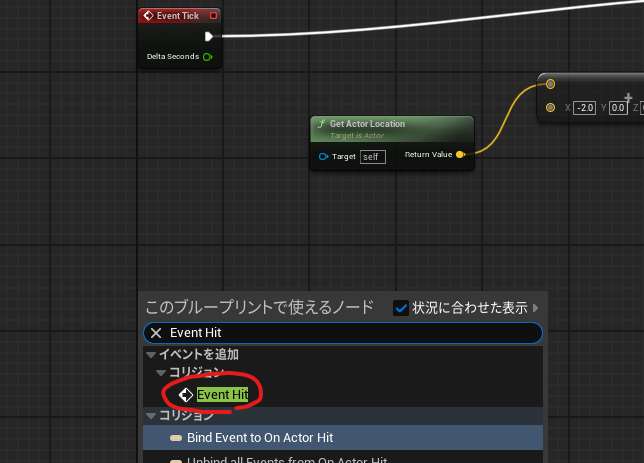644x463 pixels.
Task: Click the white execution output pin of Event Tick
Action: (209, 37)
